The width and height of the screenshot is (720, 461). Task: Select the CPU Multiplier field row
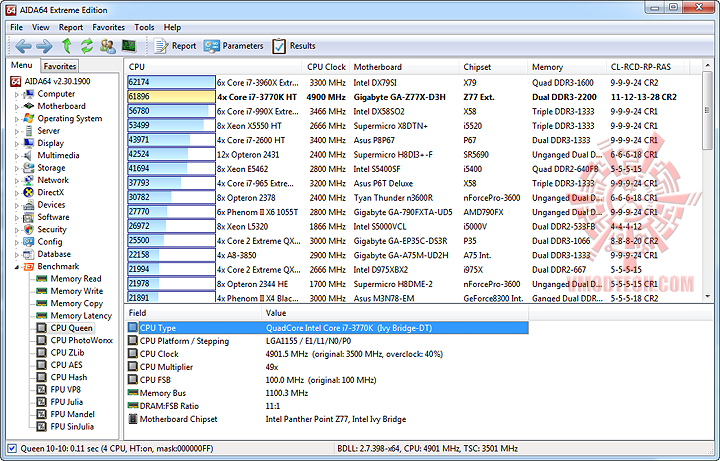coord(328,367)
